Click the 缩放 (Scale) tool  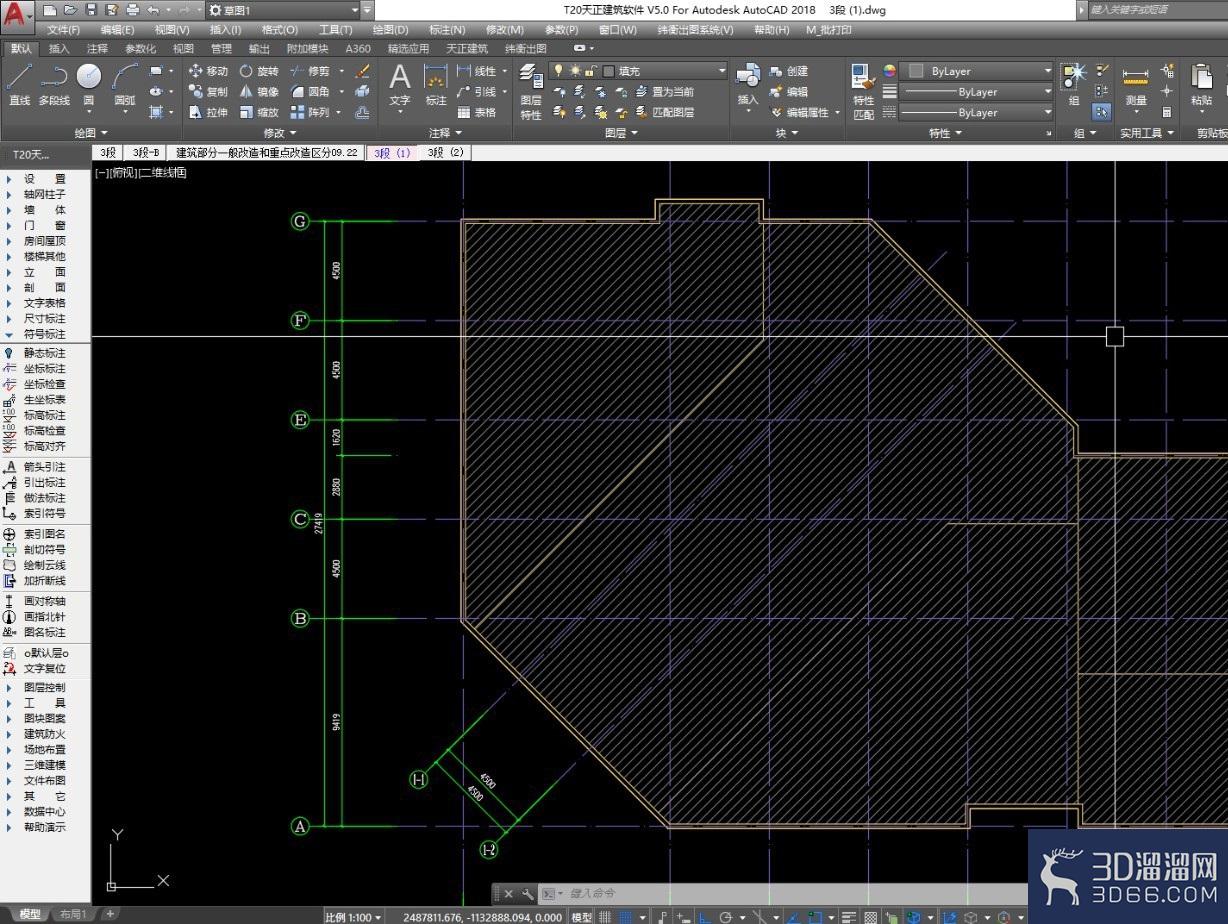(258, 113)
